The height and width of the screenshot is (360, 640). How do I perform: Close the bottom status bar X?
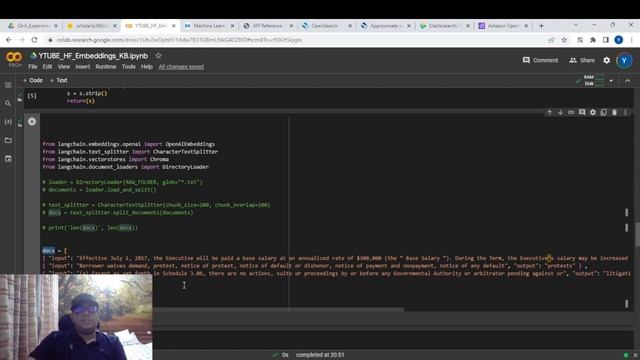click(x=635, y=356)
